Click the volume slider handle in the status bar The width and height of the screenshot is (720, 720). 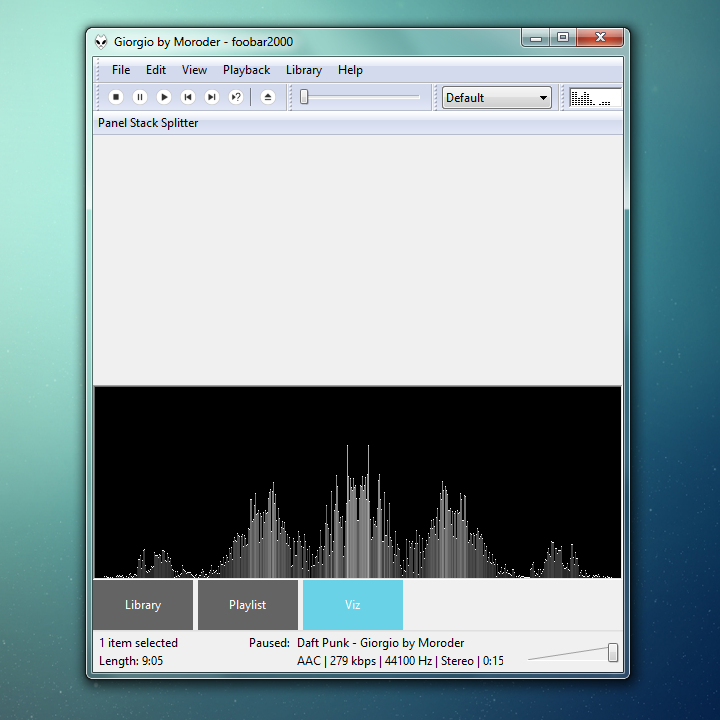tap(613, 652)
